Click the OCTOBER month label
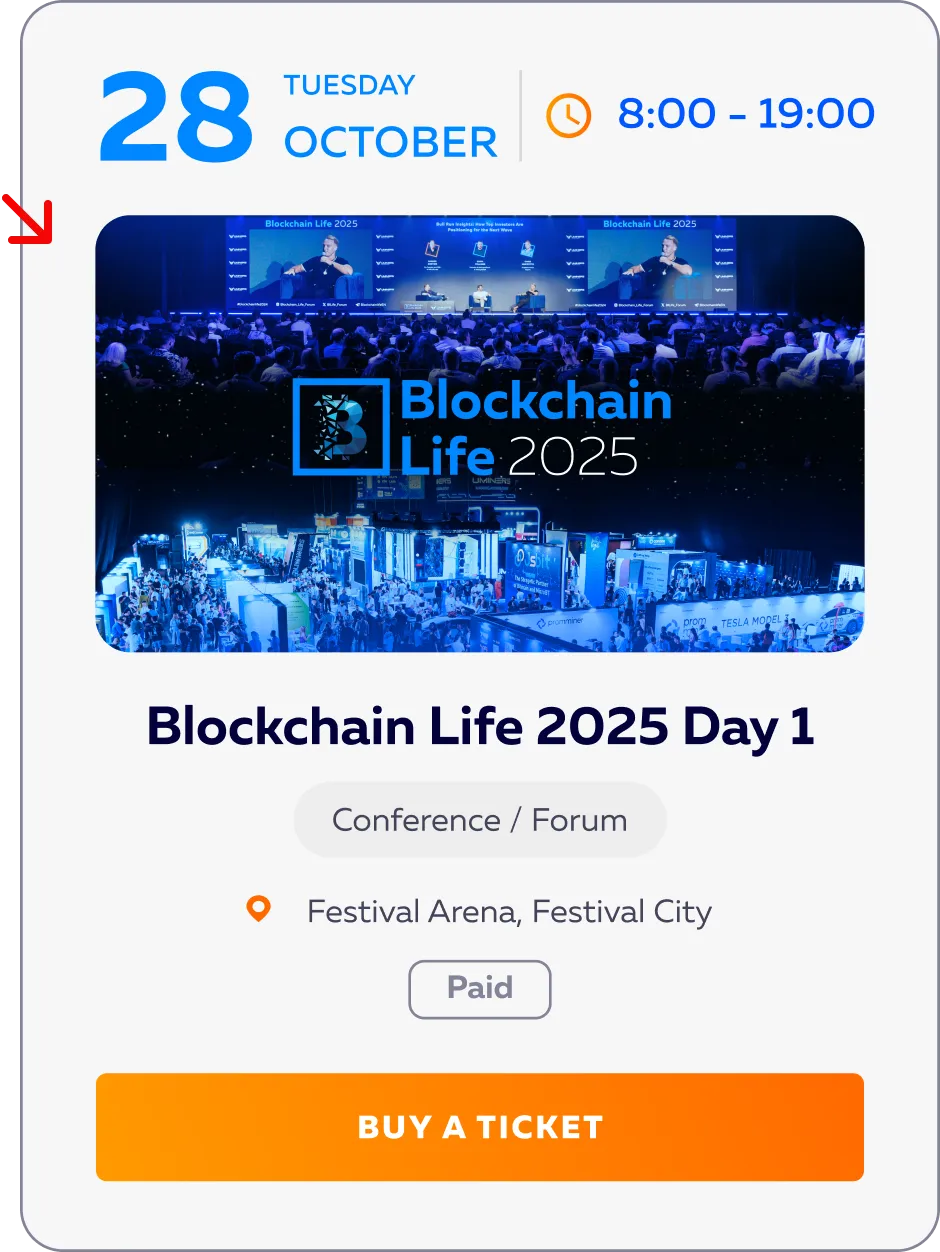Viewport: 940px width, 1252px height. point(390,143)
